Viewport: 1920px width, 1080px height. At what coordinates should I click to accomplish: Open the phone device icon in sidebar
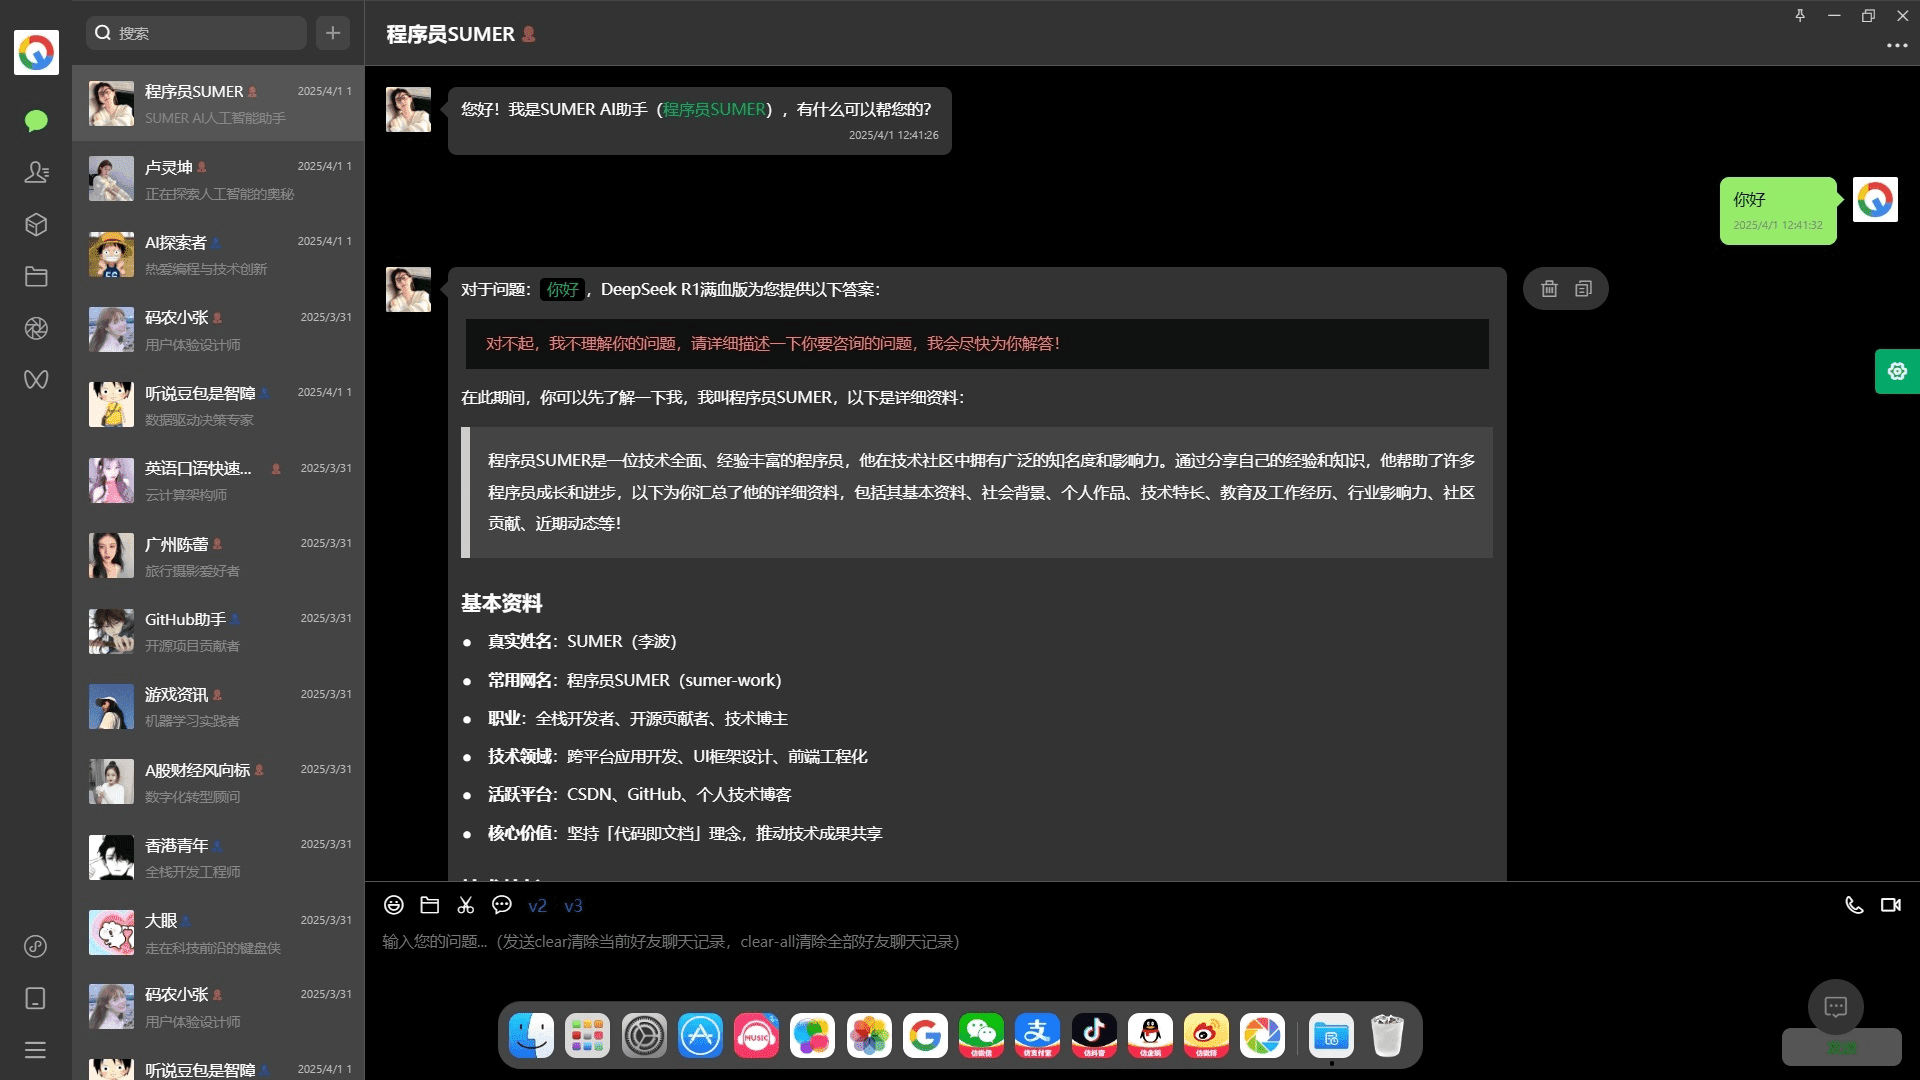36,998
